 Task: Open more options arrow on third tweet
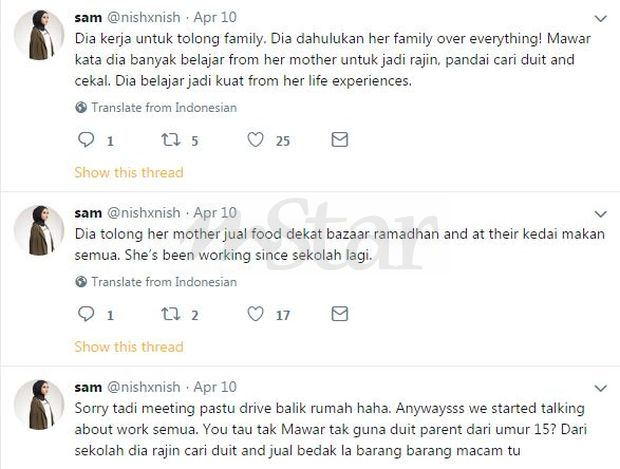pos(600,387)
